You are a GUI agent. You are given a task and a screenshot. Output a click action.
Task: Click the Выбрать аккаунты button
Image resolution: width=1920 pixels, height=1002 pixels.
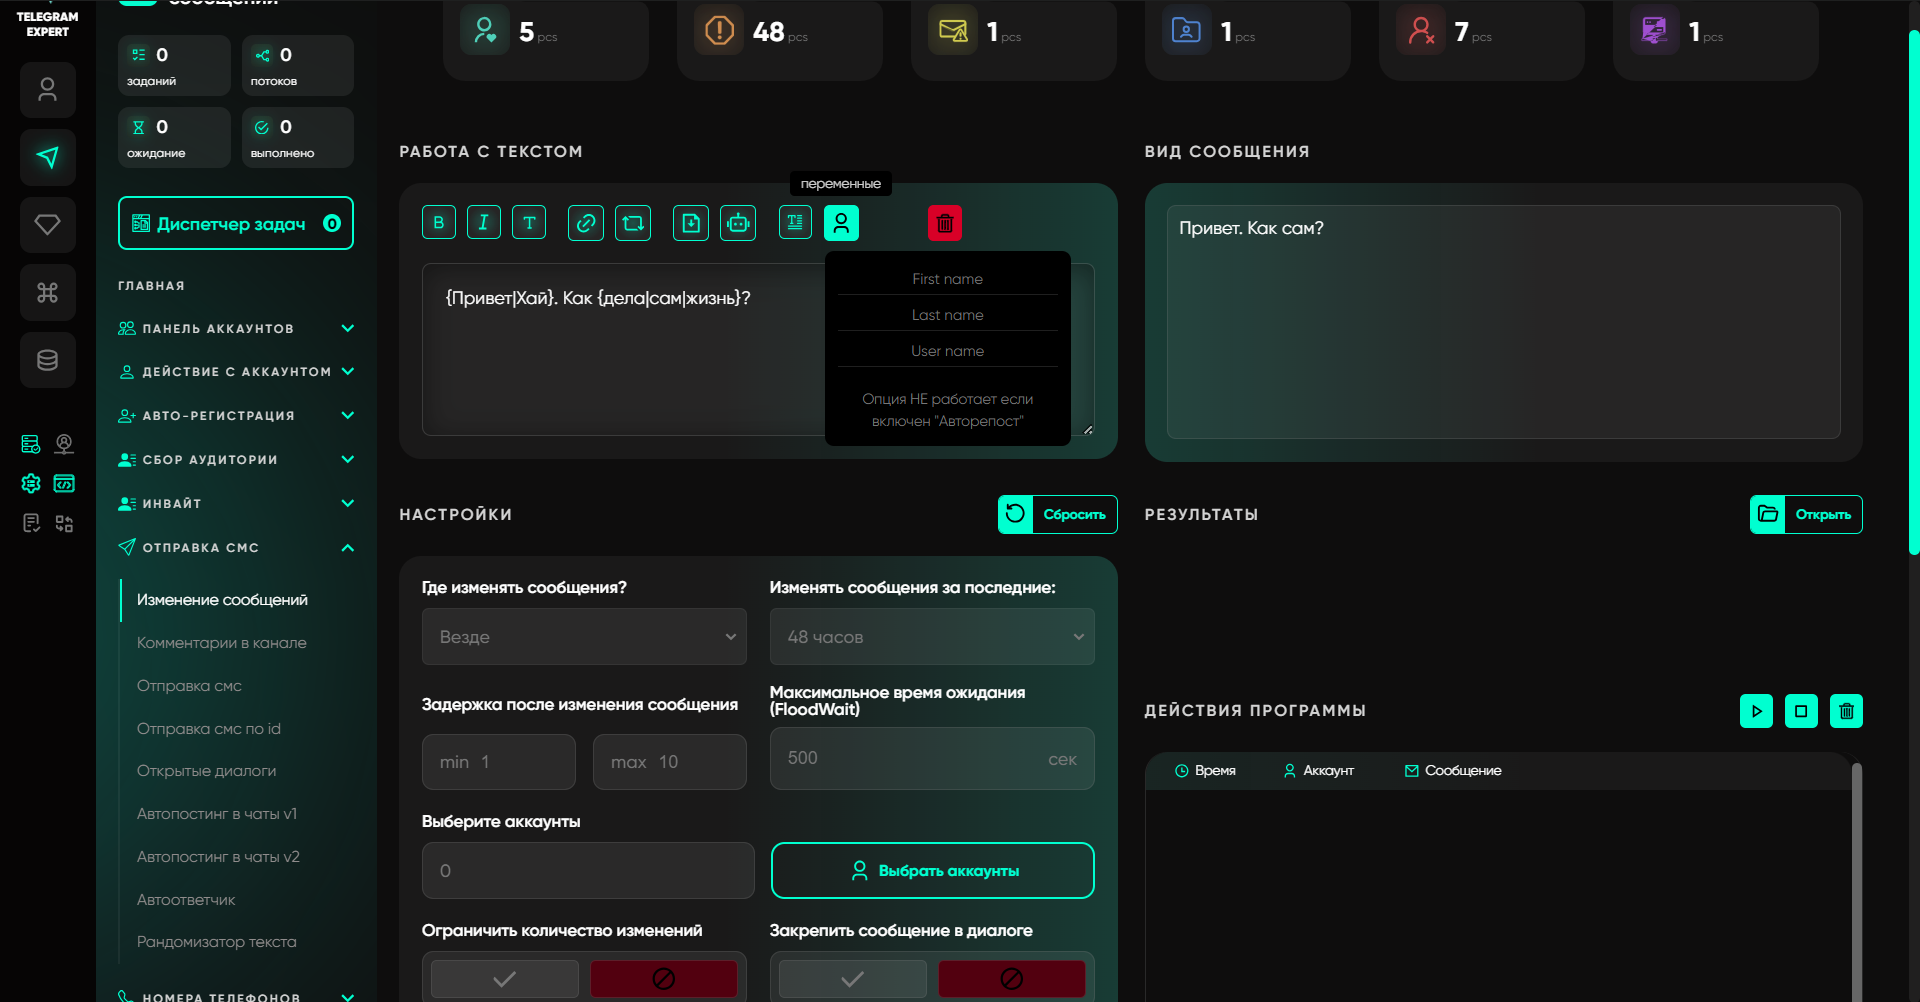(932, 871)
